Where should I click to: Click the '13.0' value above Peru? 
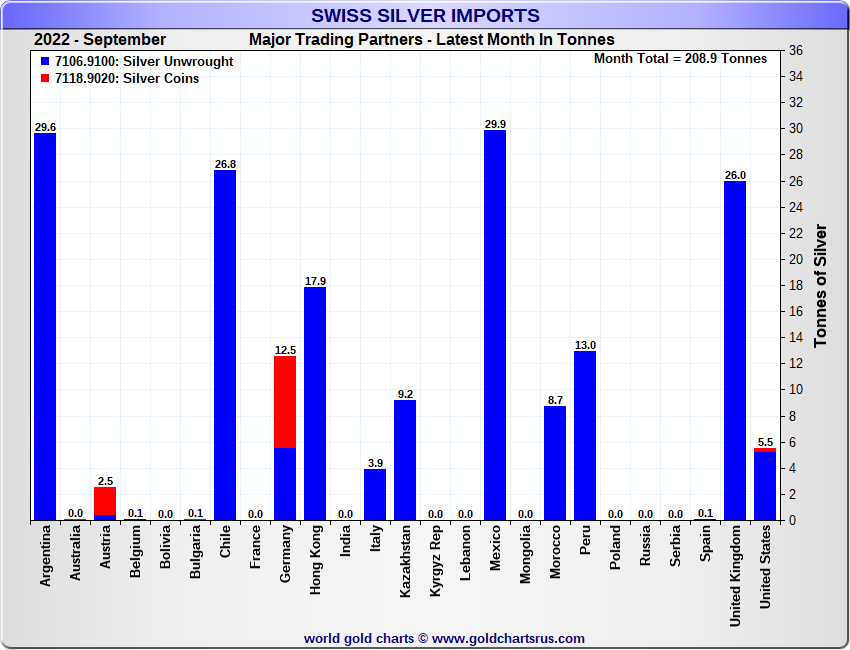[x=585, y=345]
